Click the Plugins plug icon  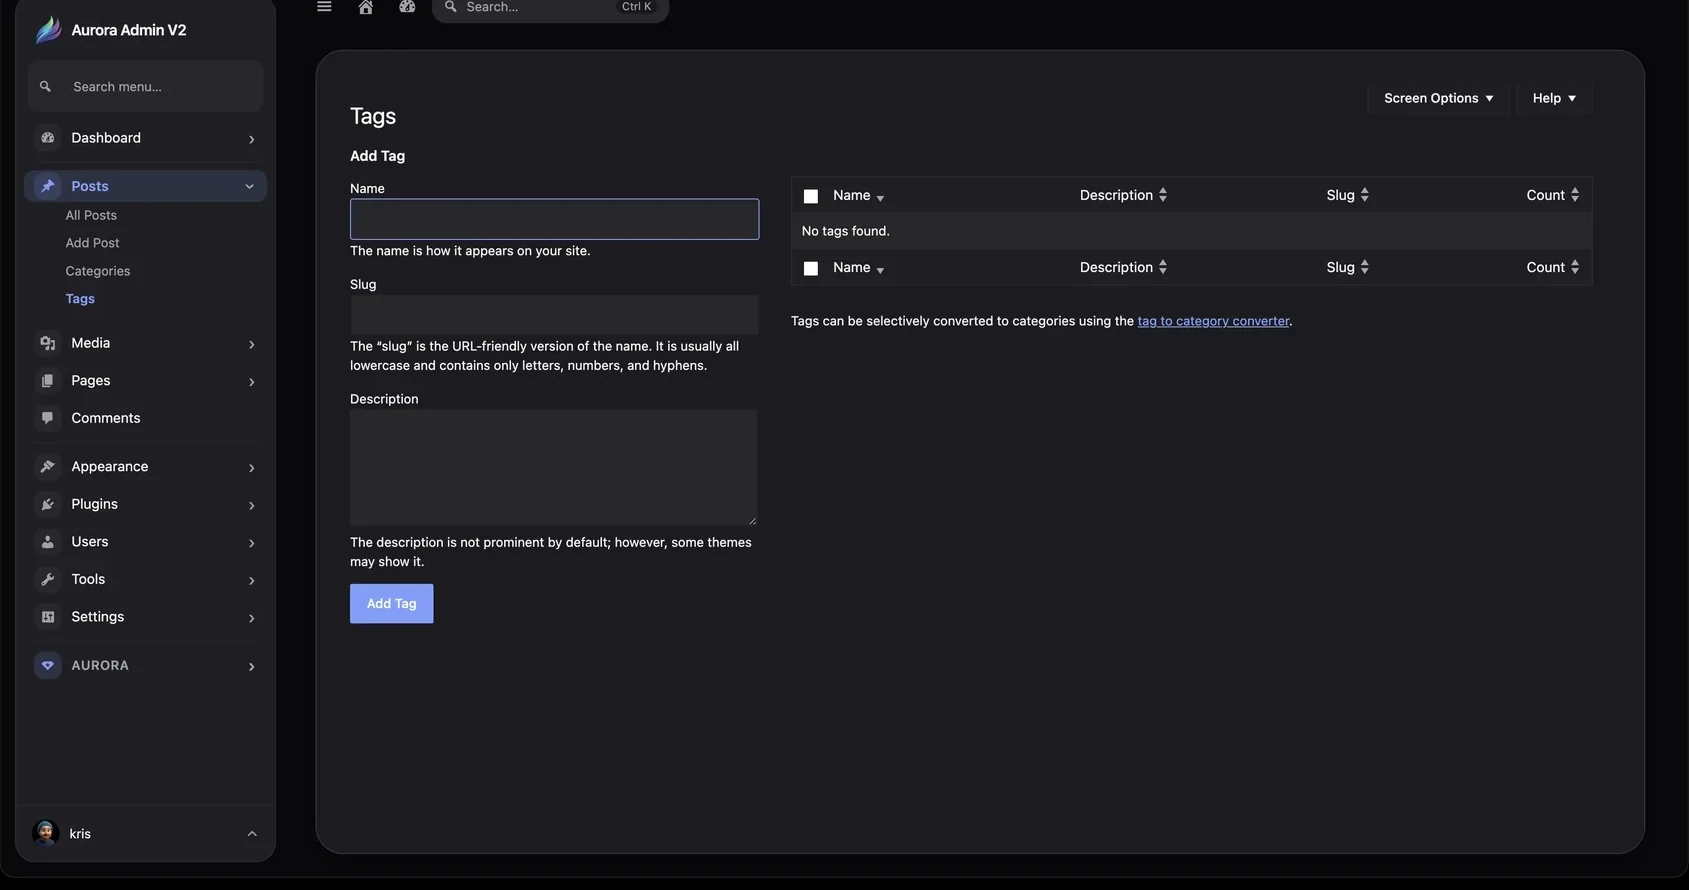(47, 504)
